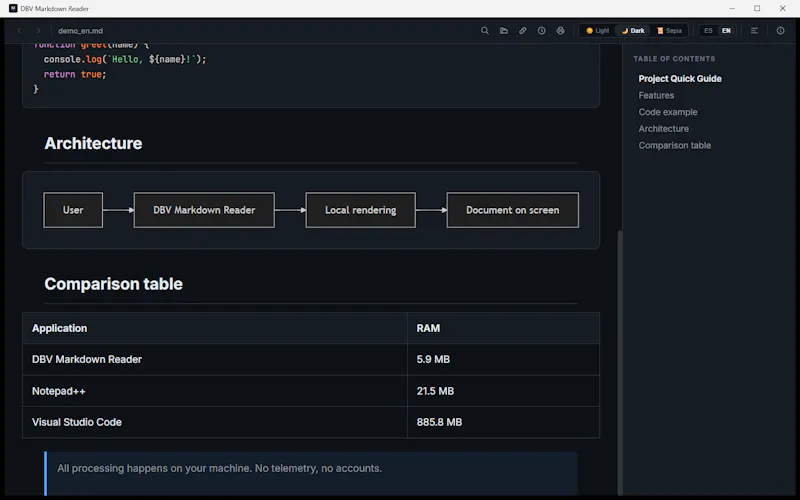Jump to Project Quick Guide in contents
Viewport: 800px width, 500px height.
point(680,79)
